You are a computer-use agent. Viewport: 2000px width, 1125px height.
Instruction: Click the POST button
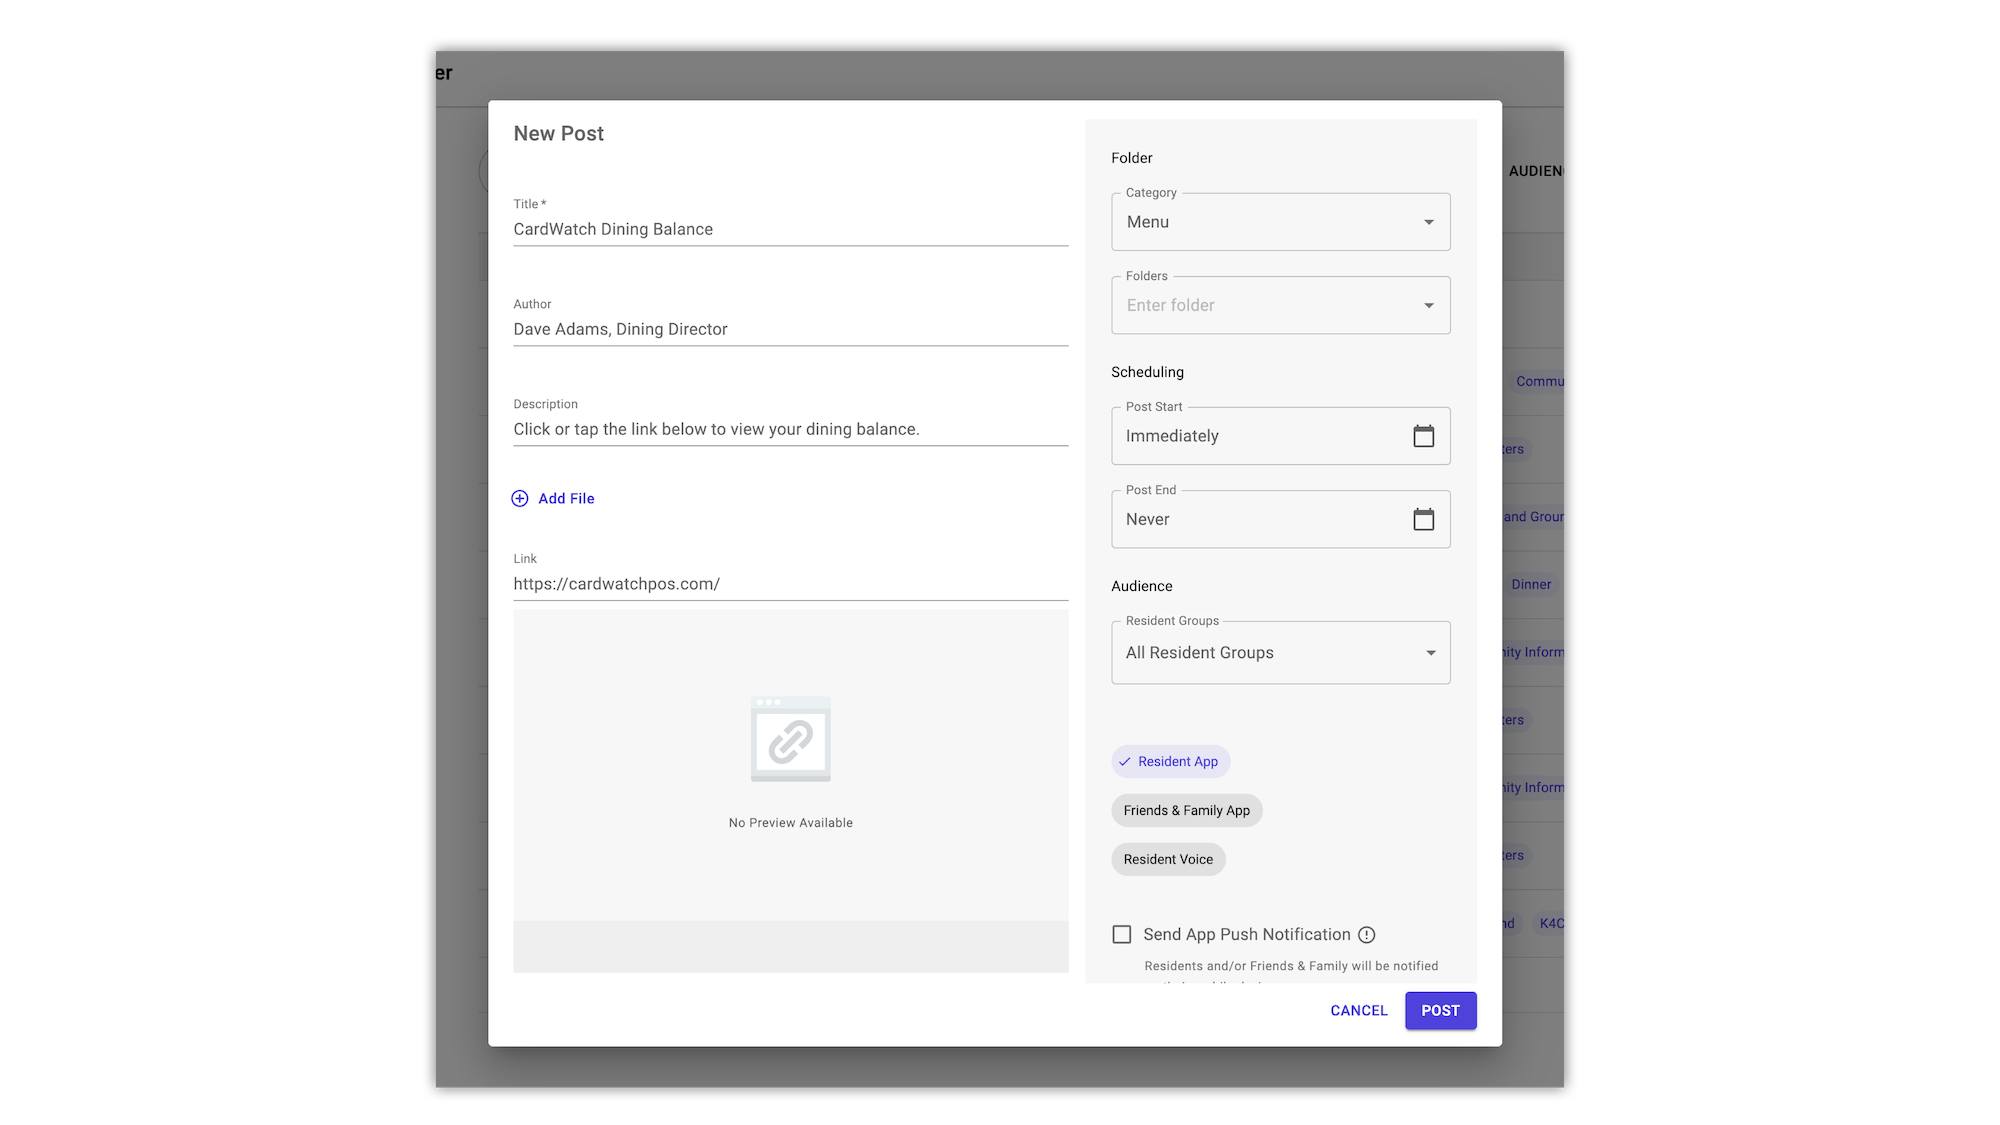[x=1440, y=1010]
